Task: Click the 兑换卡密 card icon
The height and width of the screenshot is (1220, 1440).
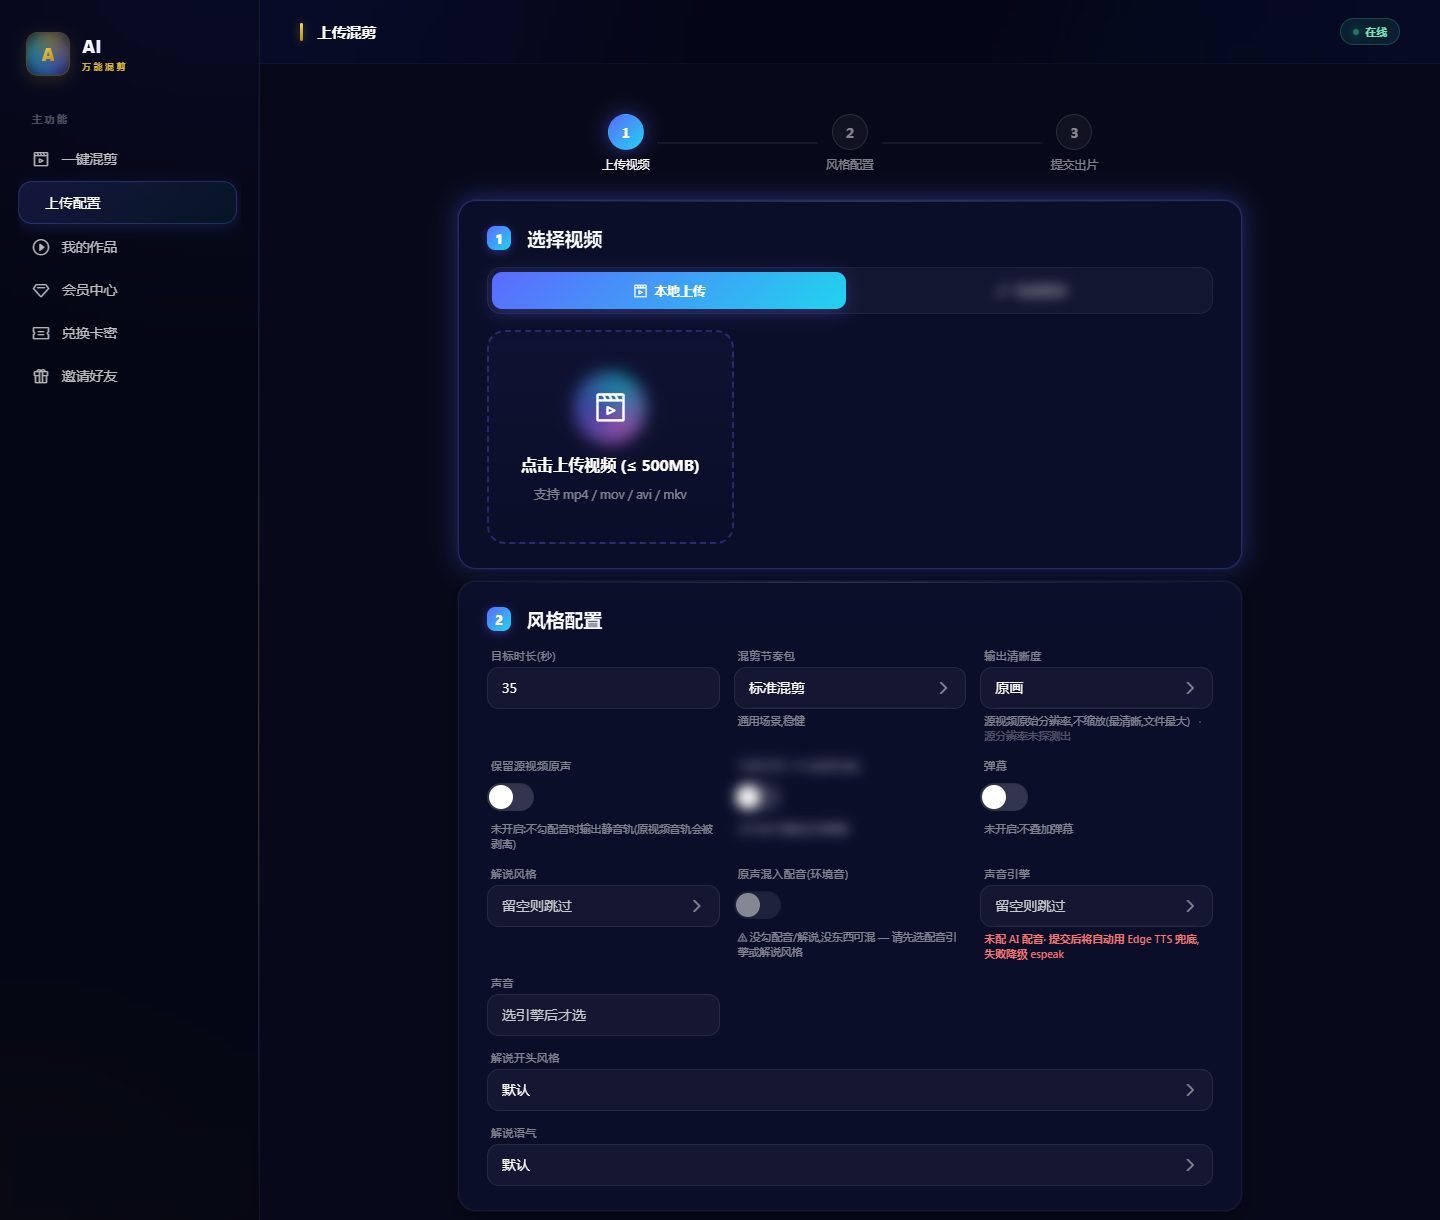Action: click(41, 333)
